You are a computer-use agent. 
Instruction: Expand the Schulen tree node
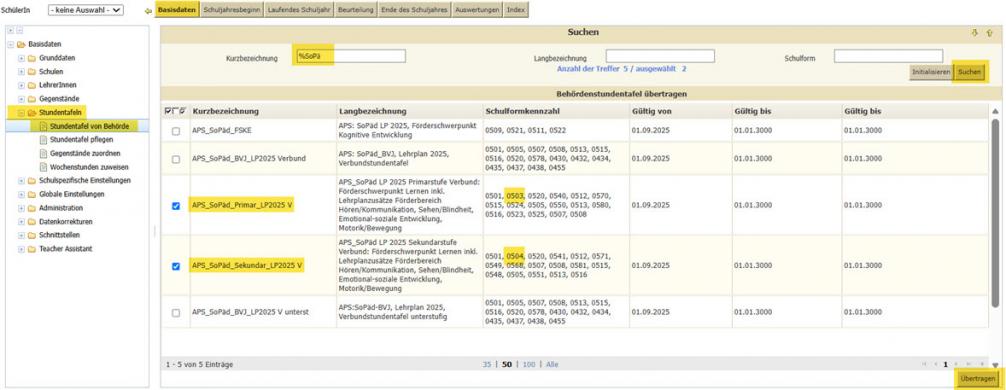(x=21, y=71)
